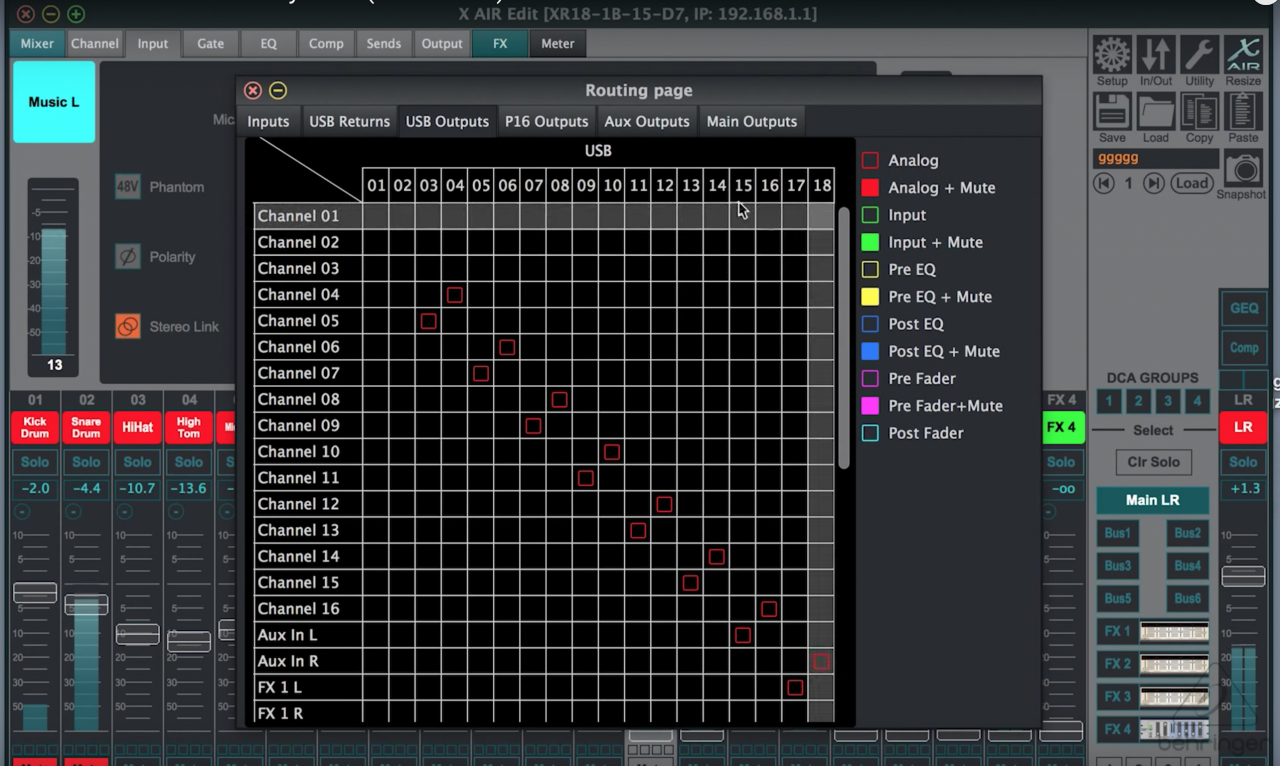Go to previous snapshot arrow

pos(1104,183)
